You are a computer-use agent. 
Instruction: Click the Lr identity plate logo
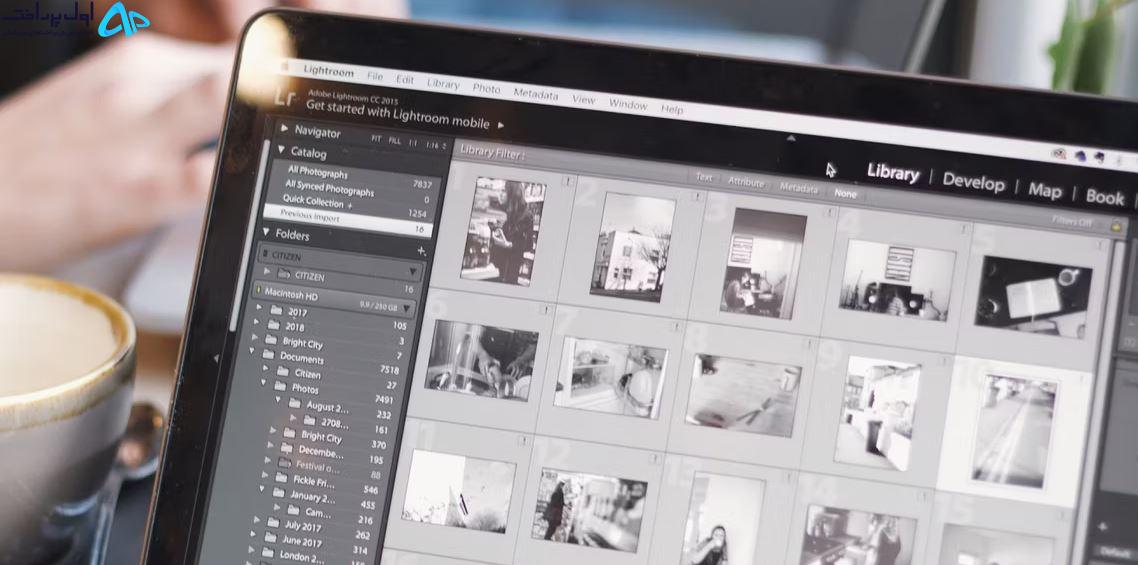[284, 97]
